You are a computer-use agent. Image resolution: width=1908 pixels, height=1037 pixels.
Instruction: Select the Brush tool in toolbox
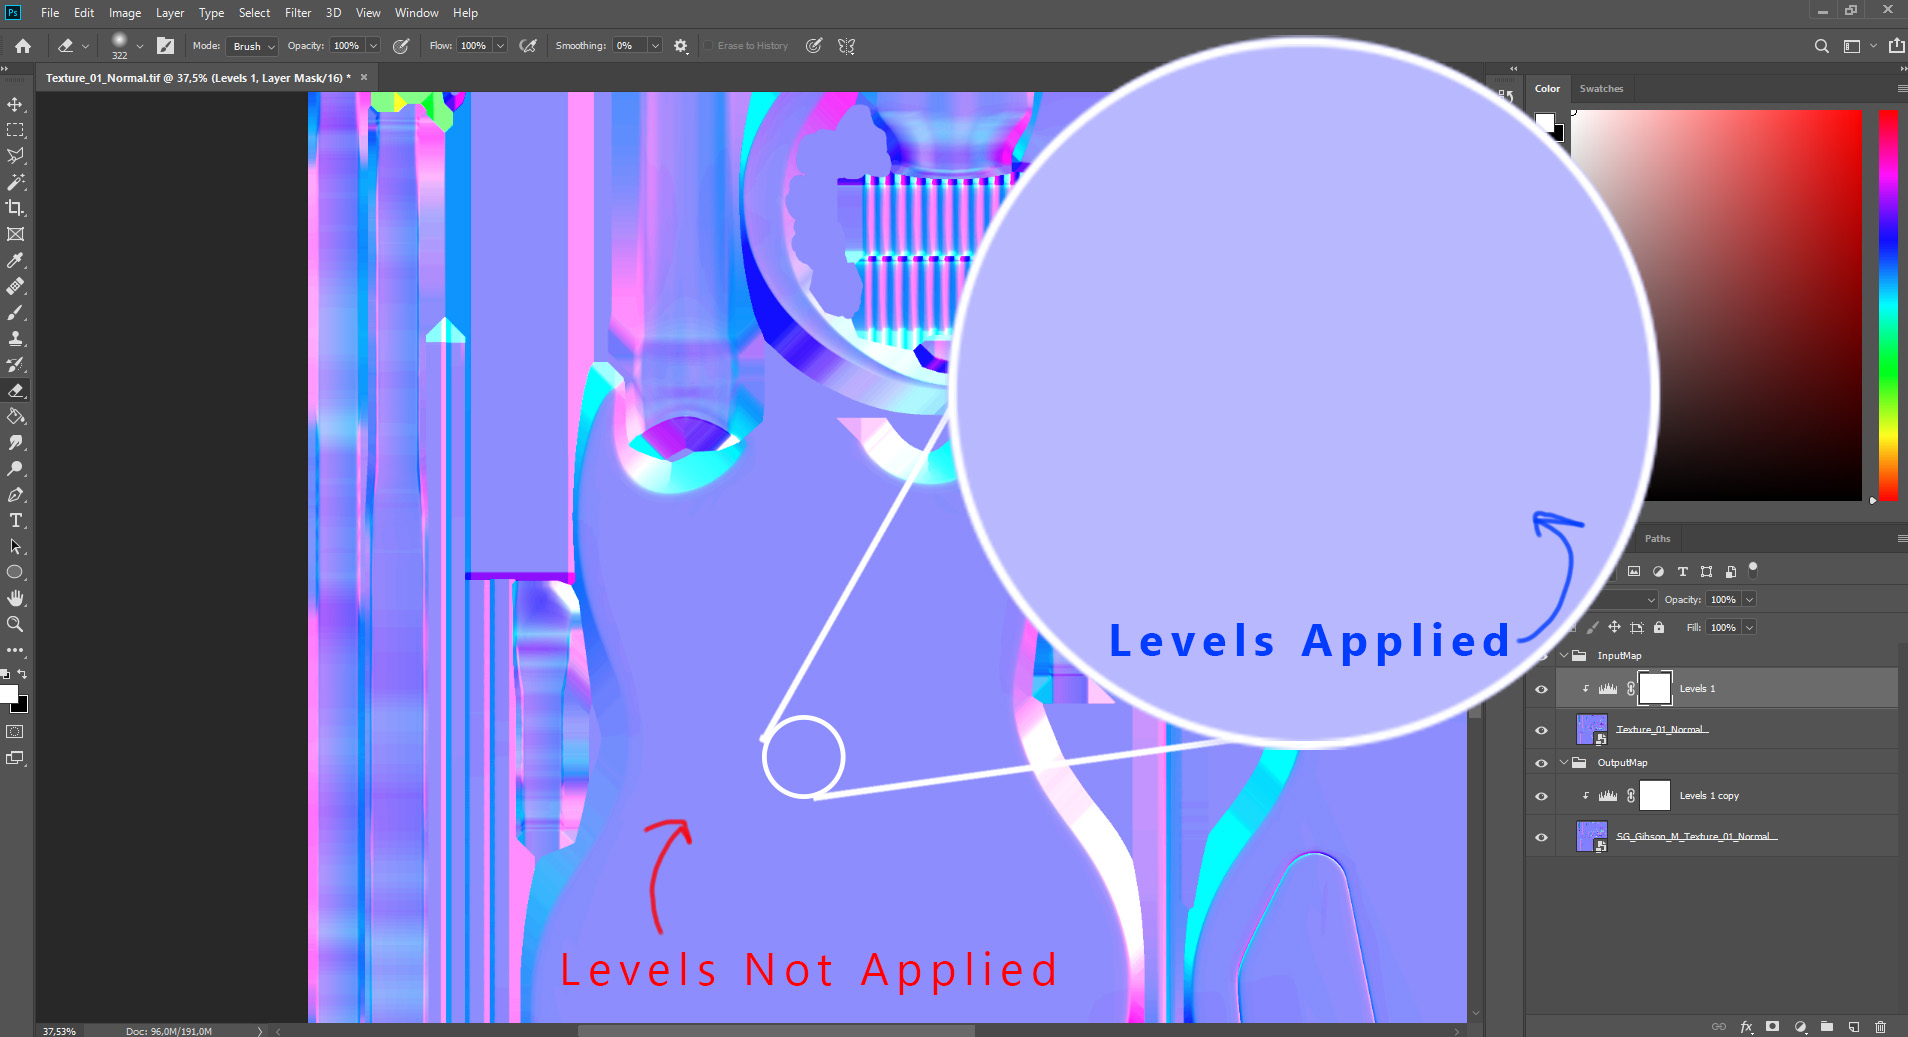click(x=15, y=312)
